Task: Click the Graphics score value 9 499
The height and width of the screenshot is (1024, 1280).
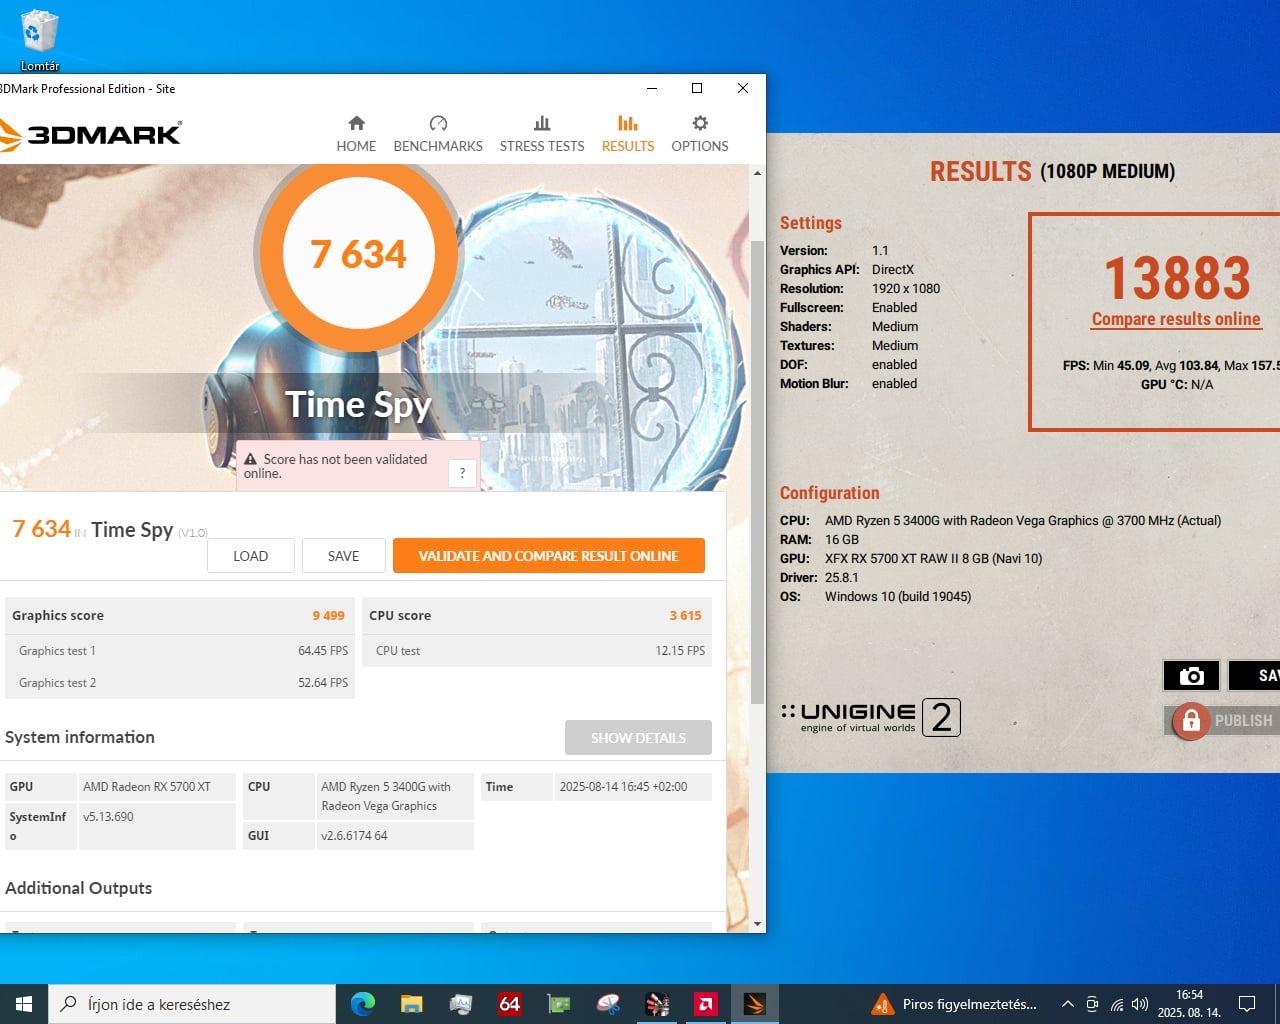Action: pos(328,616)
